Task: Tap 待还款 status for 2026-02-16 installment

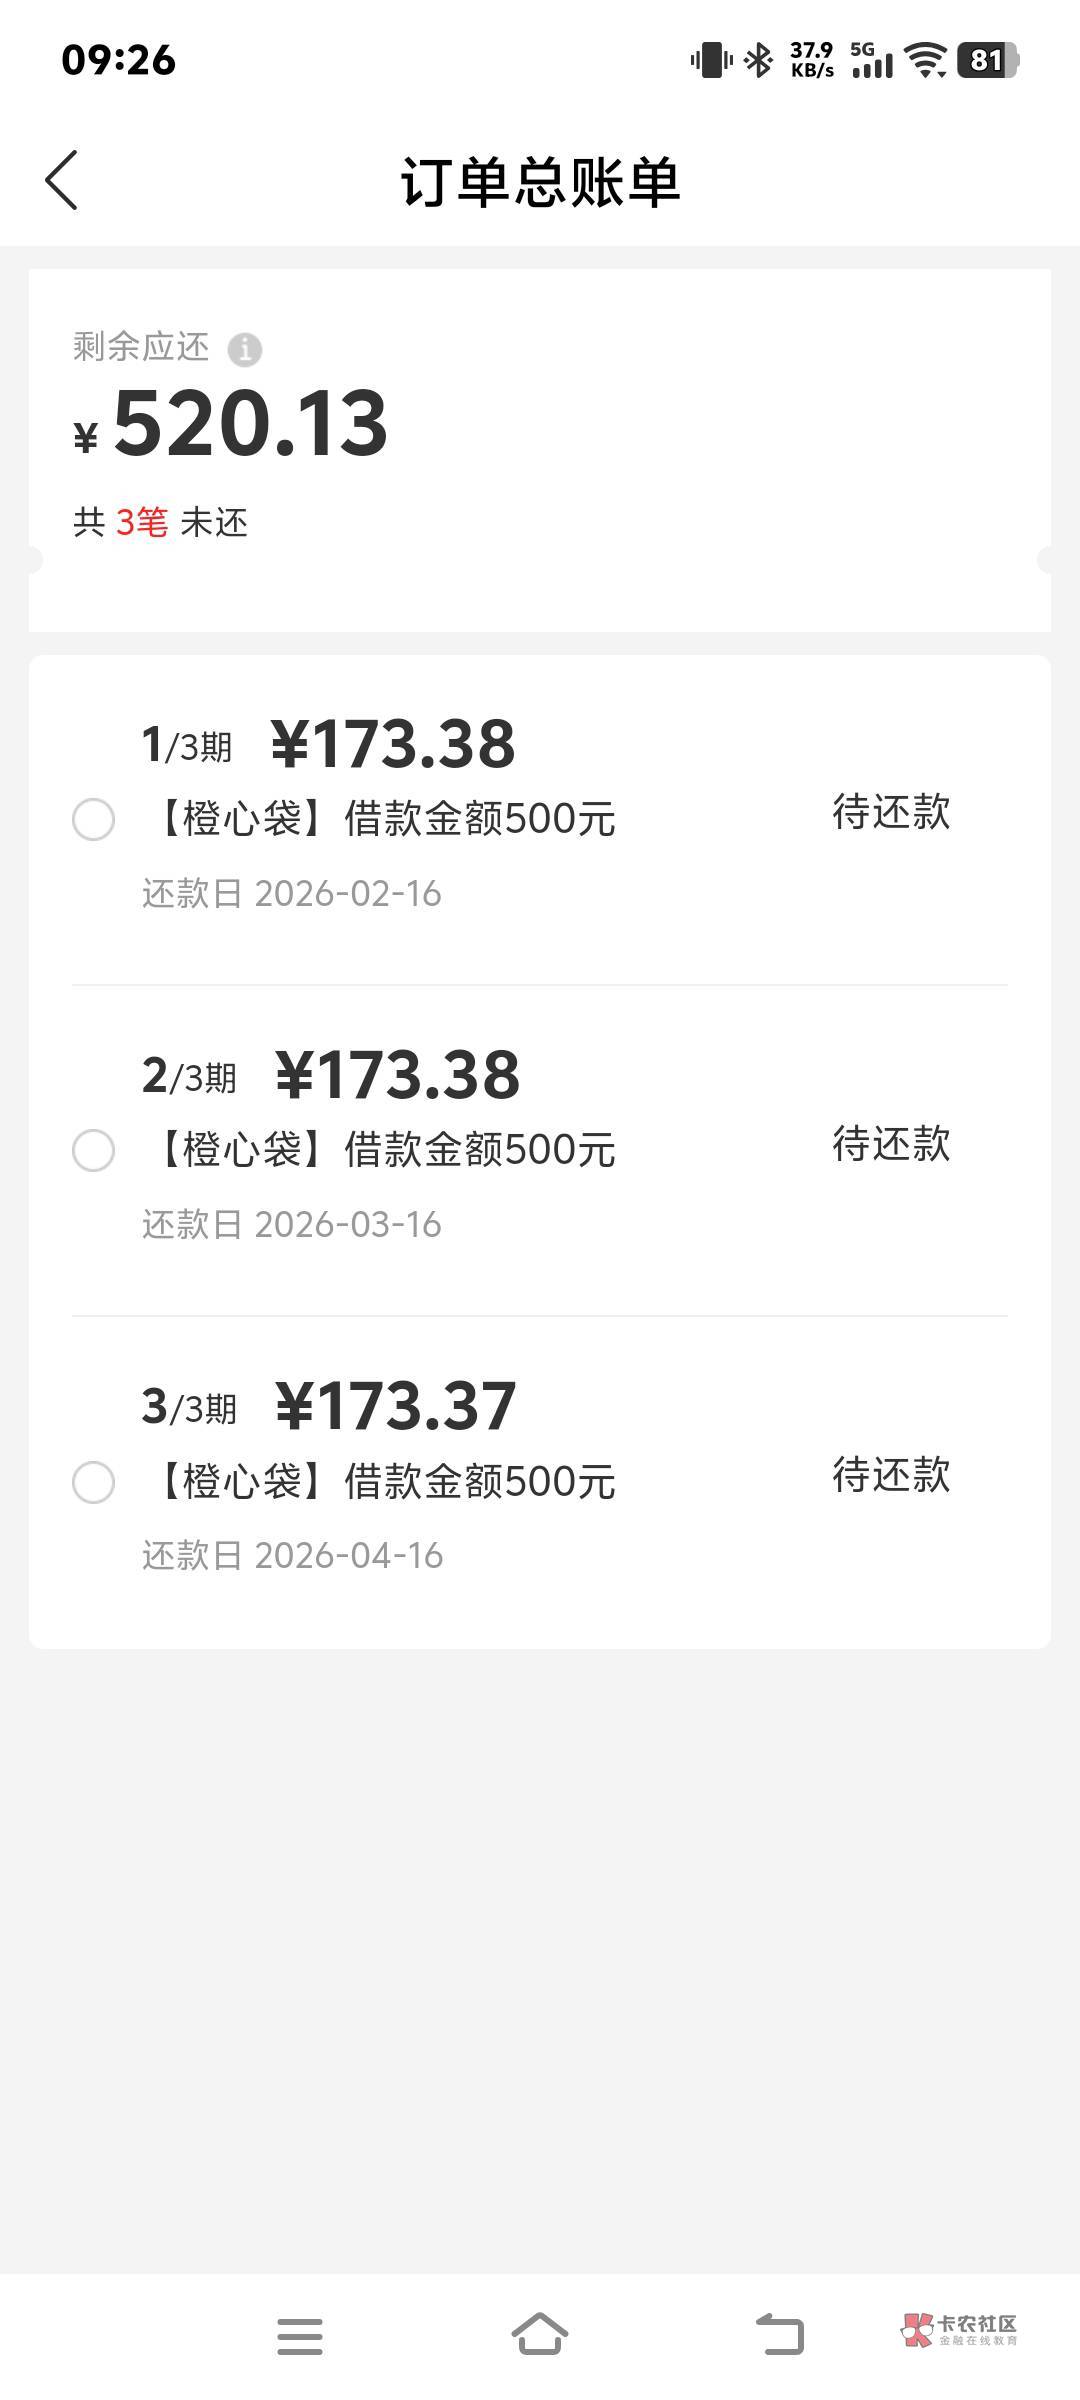Action: pyautogui.click(x=890, y=812)
